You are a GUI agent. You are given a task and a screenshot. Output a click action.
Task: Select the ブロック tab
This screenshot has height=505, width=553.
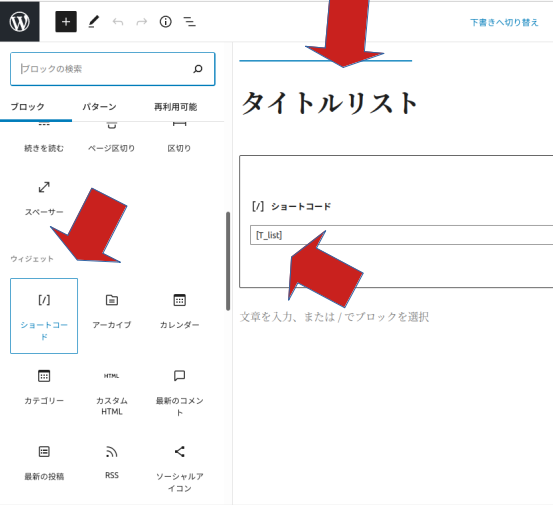pos(28,107)
